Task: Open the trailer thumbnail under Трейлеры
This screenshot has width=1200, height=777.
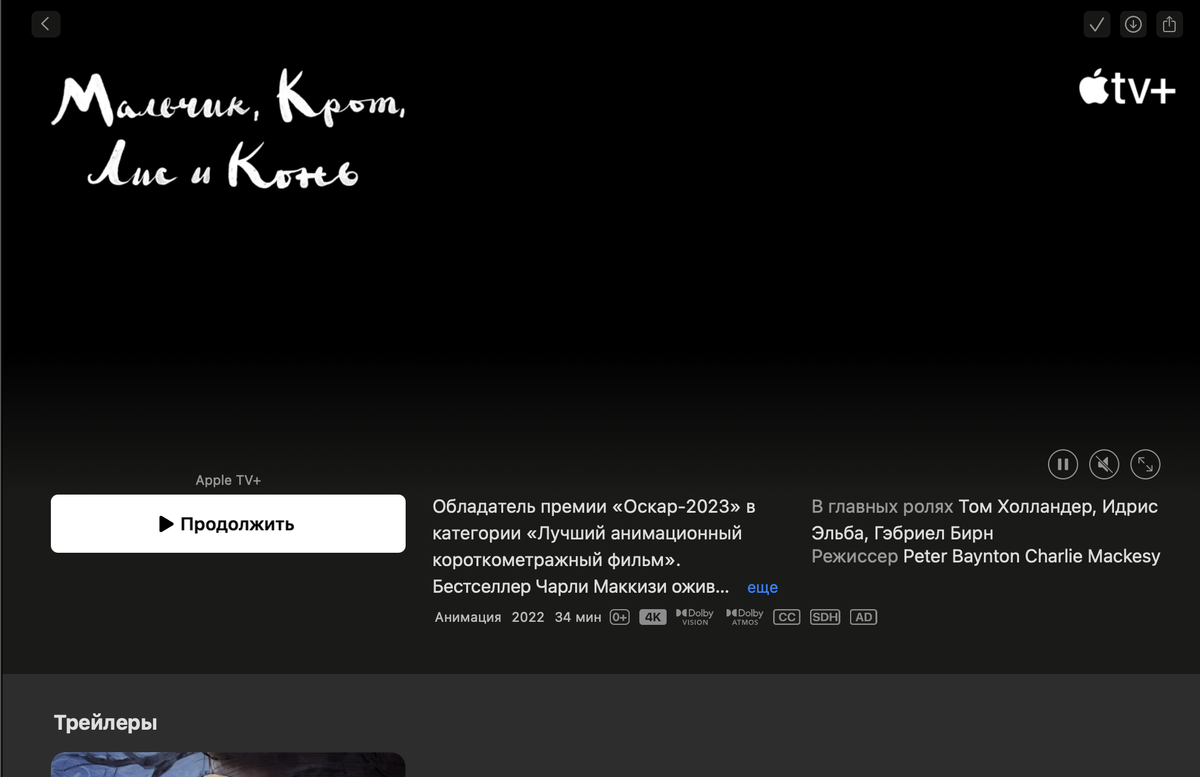Action: click(228, 765)
